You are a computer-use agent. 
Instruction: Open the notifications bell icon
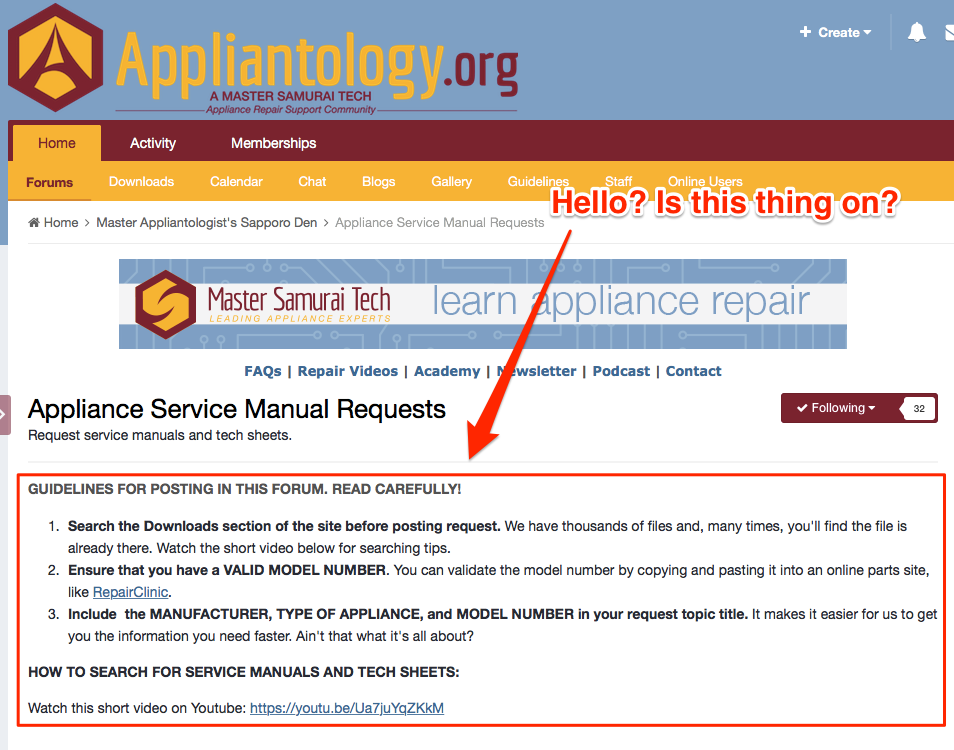916,32
